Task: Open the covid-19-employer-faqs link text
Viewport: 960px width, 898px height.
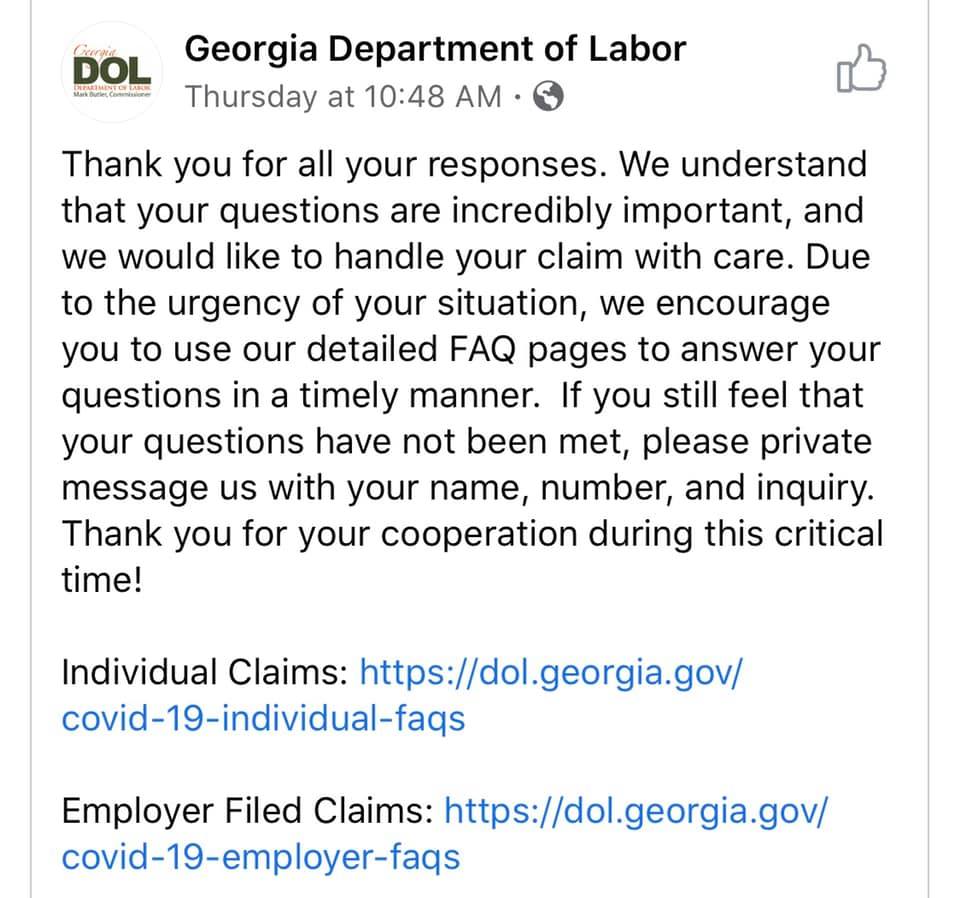Action: [261, 857]
